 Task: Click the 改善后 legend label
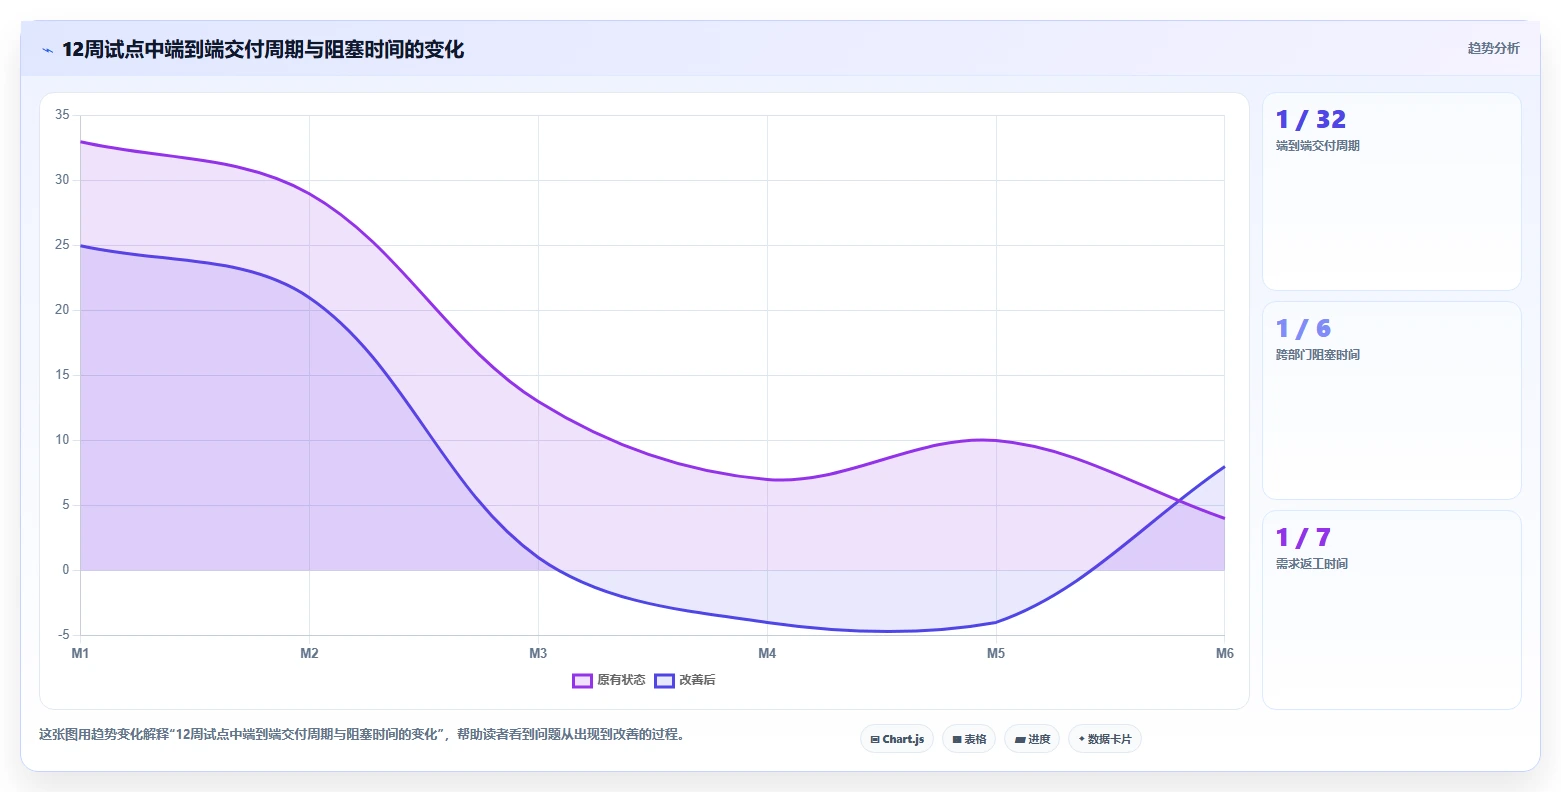tap(697, 681)
